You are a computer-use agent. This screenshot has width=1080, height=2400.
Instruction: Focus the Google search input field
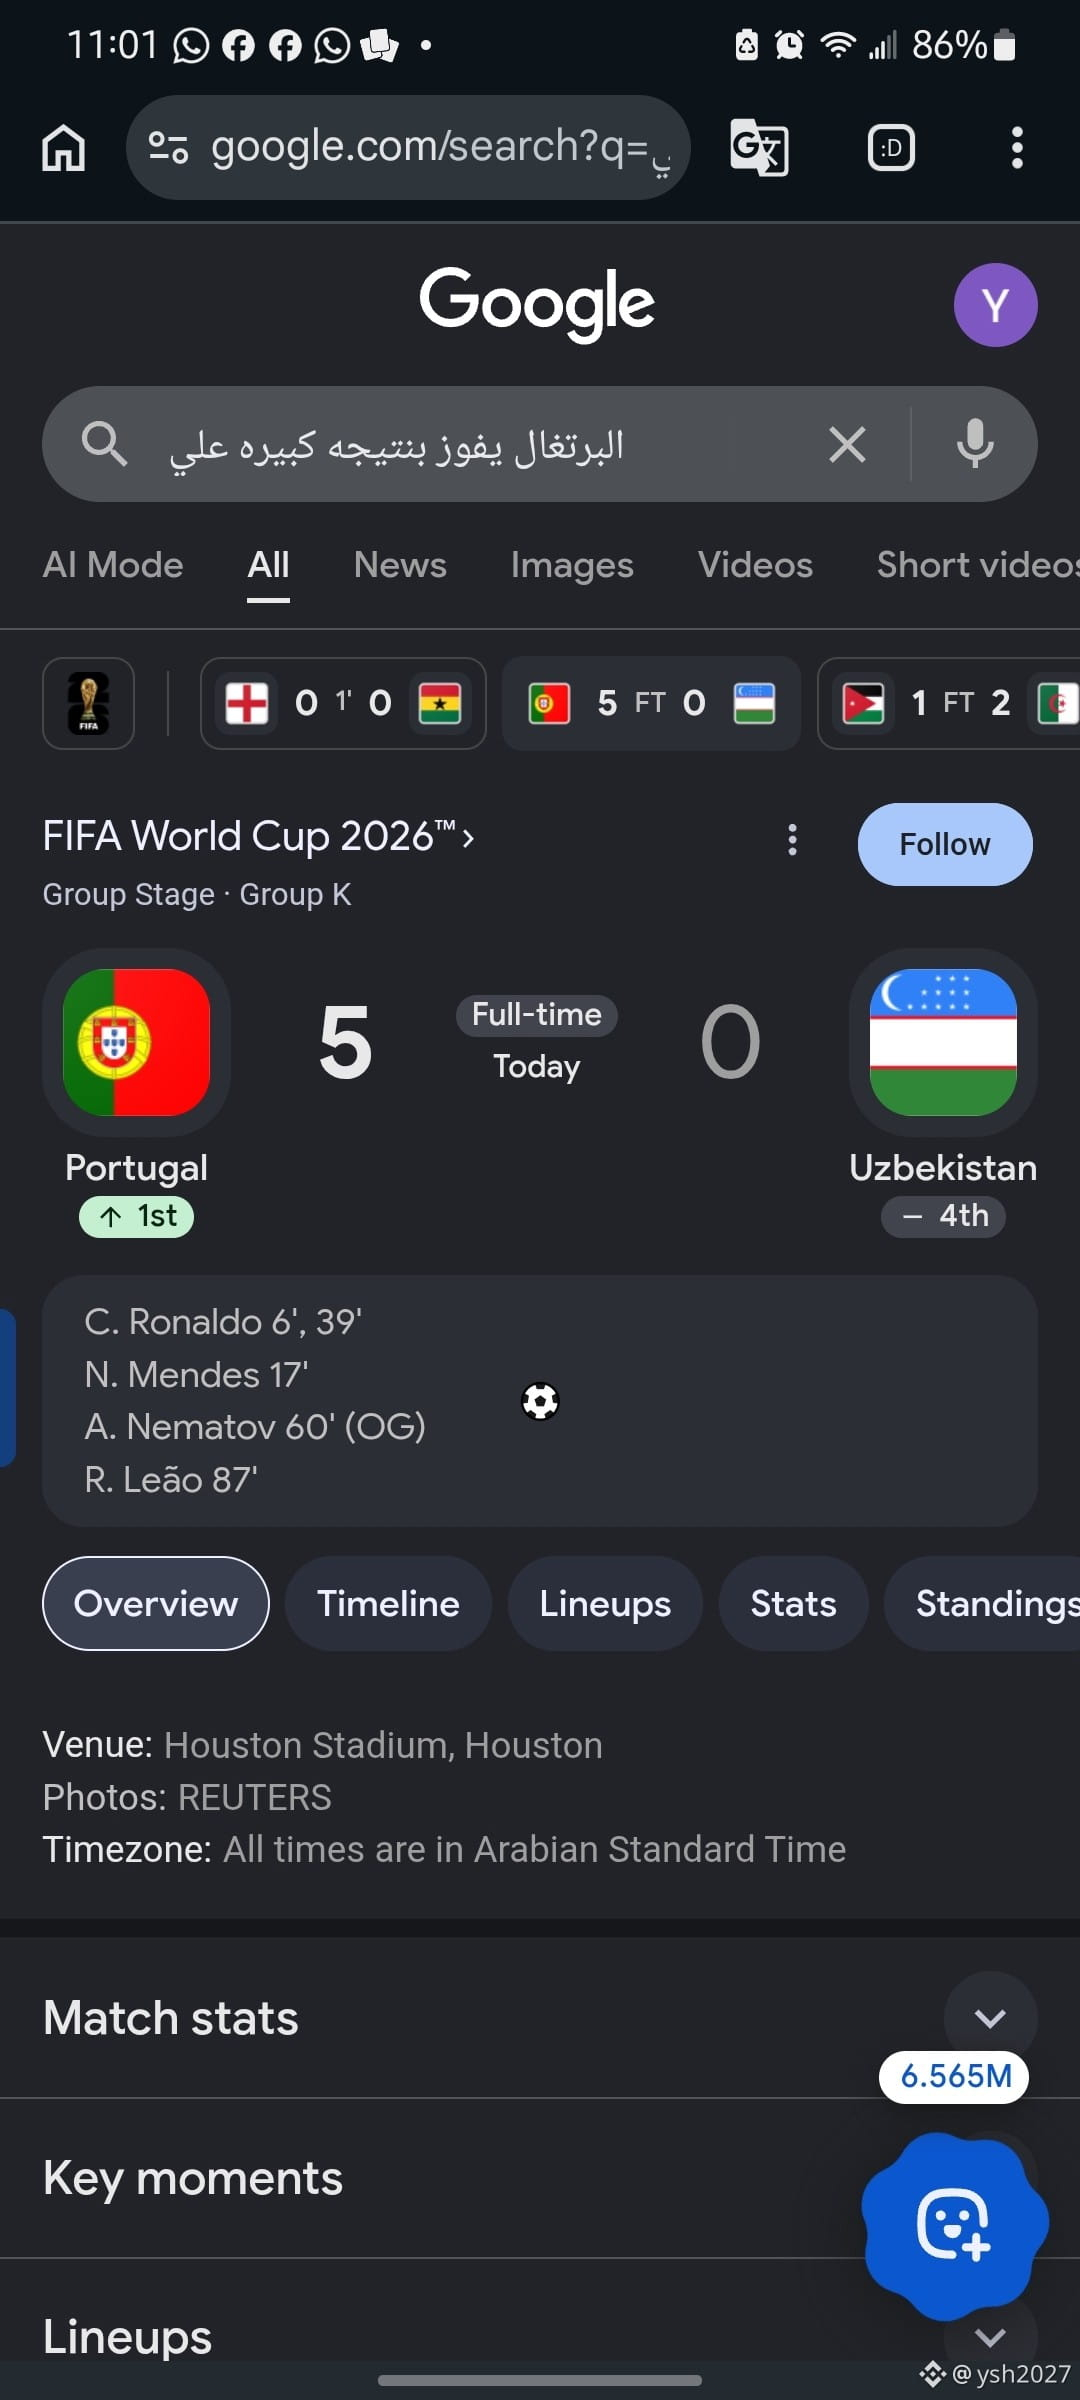480,444
